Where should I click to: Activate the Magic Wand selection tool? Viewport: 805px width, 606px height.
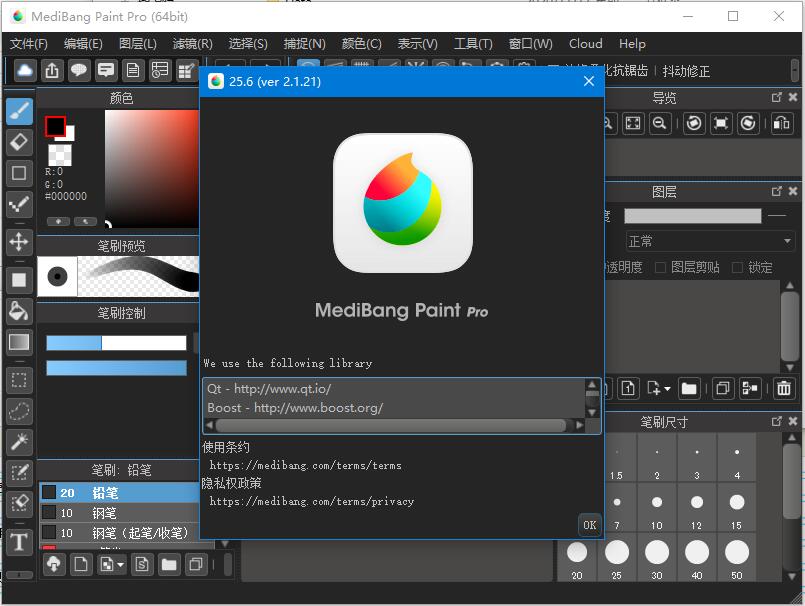pyautogui.click(x=19, y=442)
